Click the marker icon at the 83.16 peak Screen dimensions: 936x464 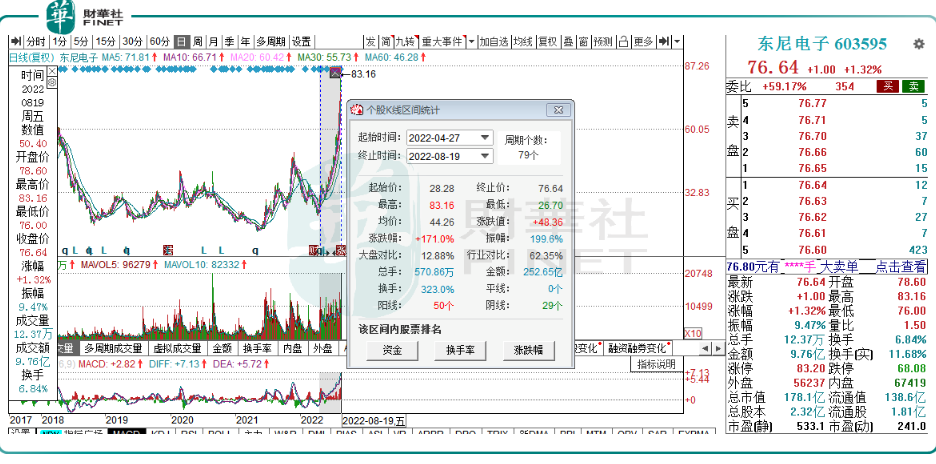tap(335, 73)
